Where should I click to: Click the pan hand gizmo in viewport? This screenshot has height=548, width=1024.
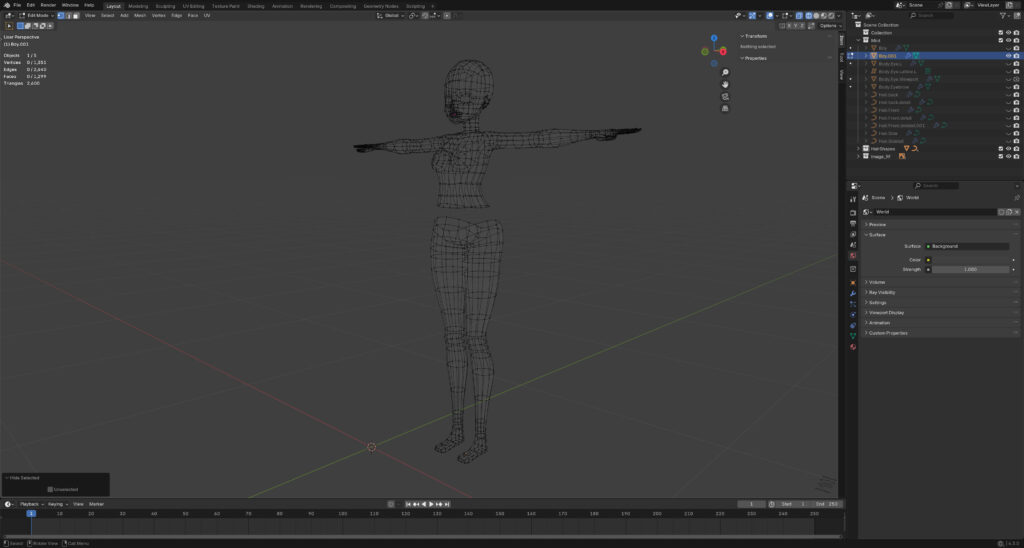(x=725, y=84)
